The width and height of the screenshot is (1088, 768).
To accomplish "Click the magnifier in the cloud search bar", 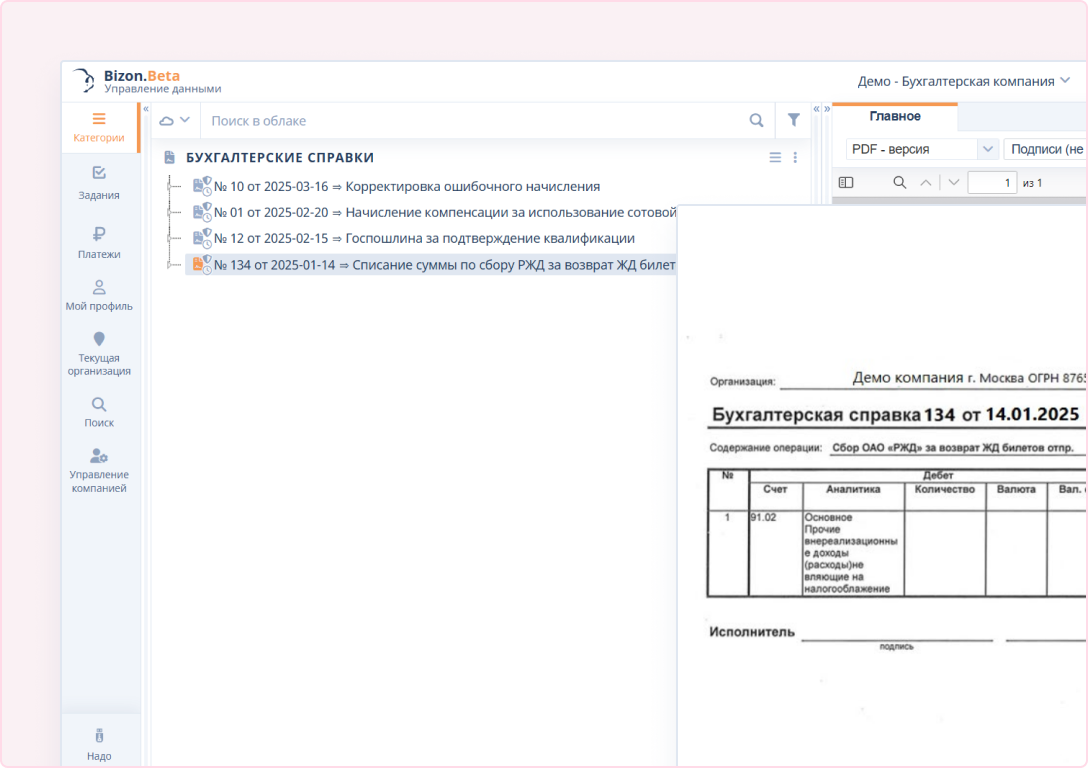I will pyautogui.click(x=756, y=120).
